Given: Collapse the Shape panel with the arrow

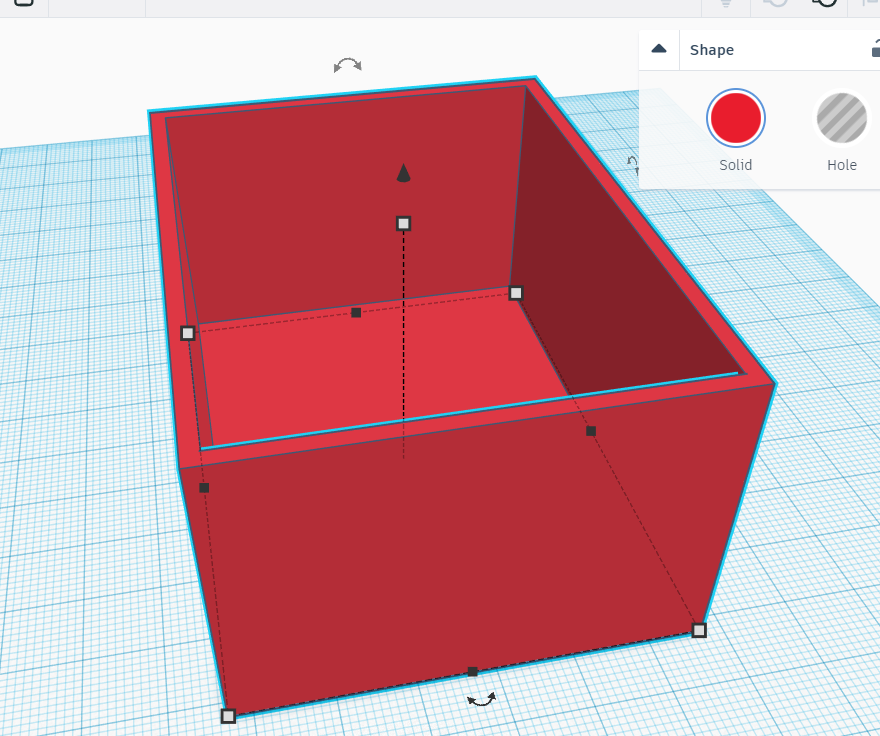Looking at the screenshot, I should 658,49.
